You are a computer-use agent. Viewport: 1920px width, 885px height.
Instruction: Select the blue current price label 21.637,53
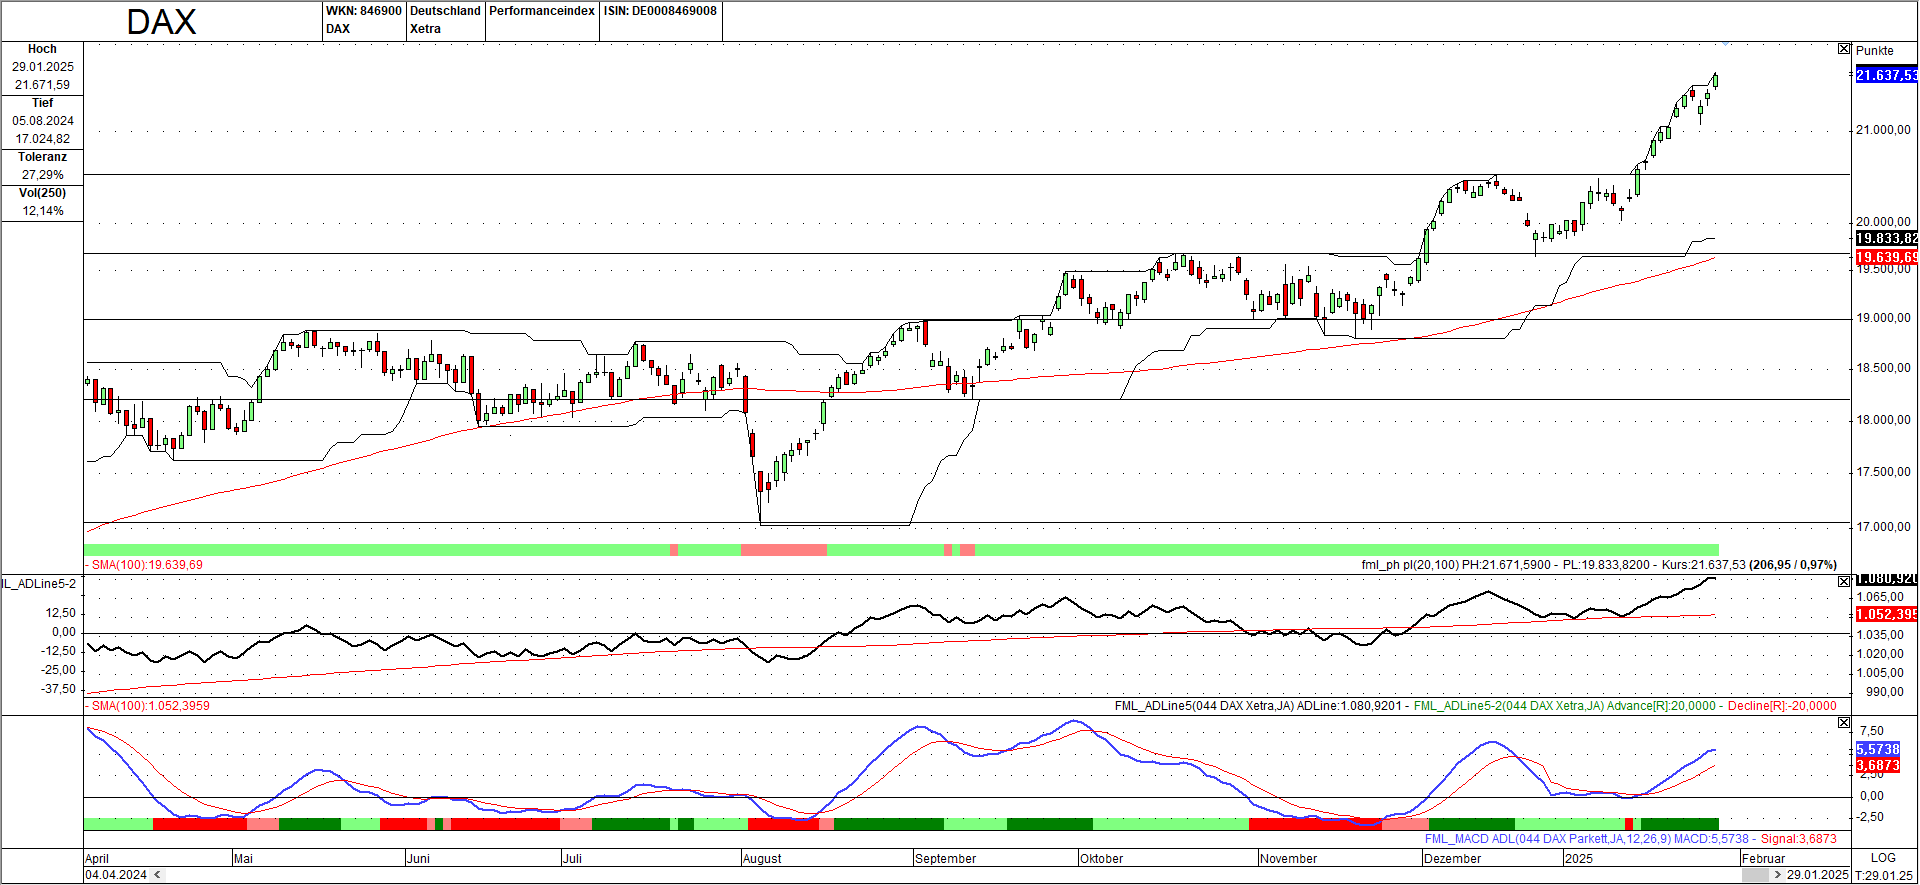tap(1886, 75)
